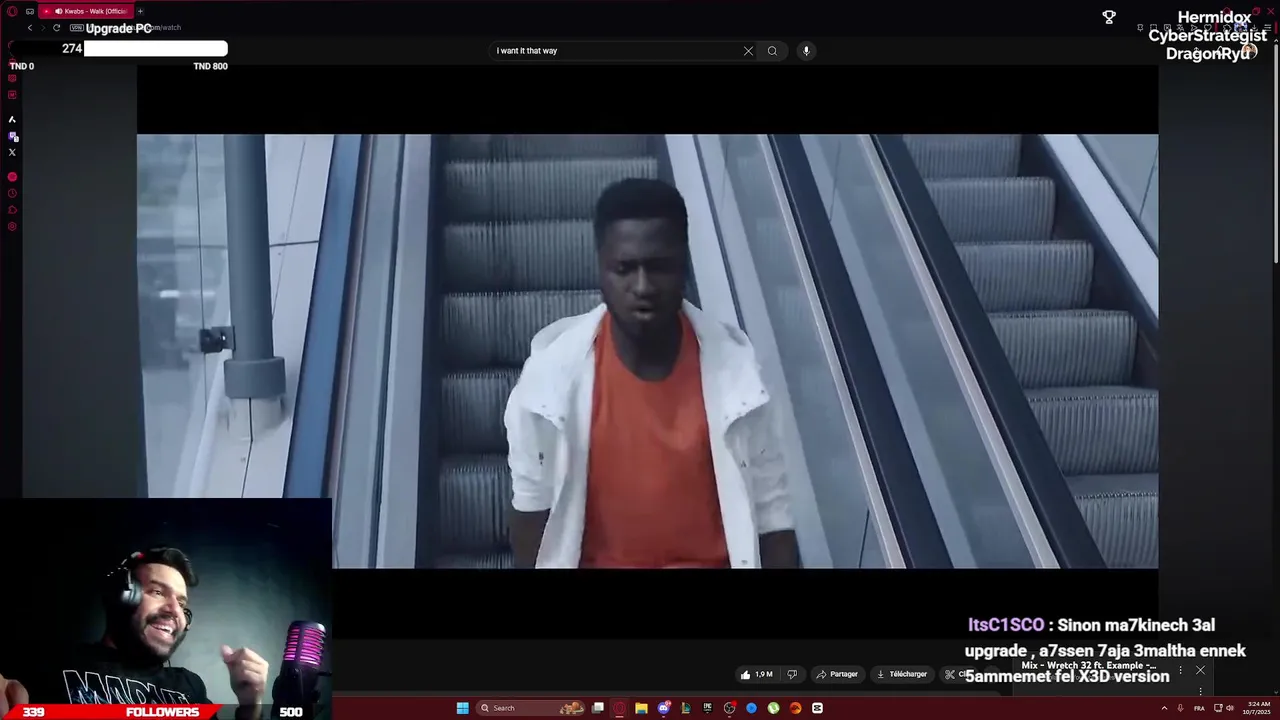Screen dimensions: 1280x720
Task: Open Task View on taskbar
Action: (597, 708)
